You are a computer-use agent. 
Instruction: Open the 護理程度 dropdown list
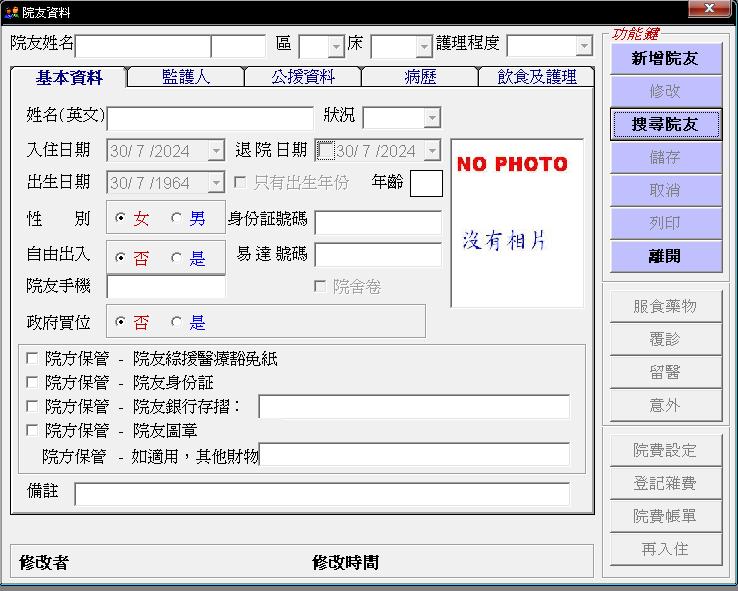584,46
